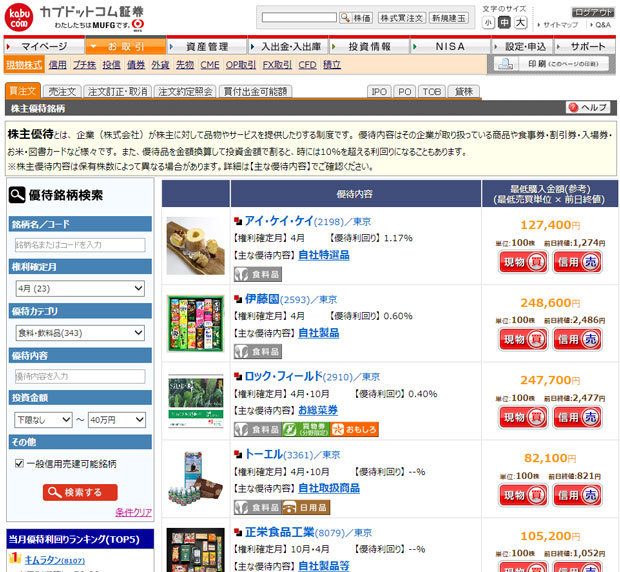Viewport: 620px width, 572px height.
Task: Open 投資金額 upper limit dropdown 40万円
Action: tap(117, 420)
